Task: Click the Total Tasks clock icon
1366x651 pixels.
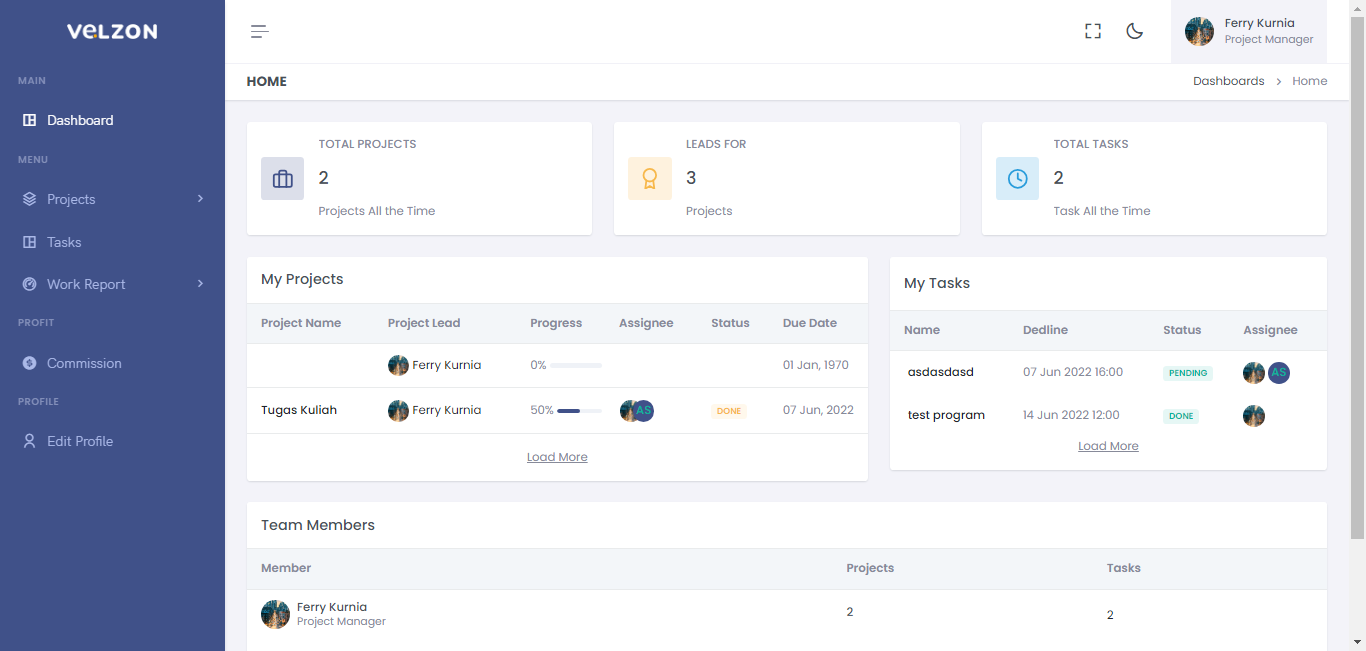Action: tap(1017, 179)
